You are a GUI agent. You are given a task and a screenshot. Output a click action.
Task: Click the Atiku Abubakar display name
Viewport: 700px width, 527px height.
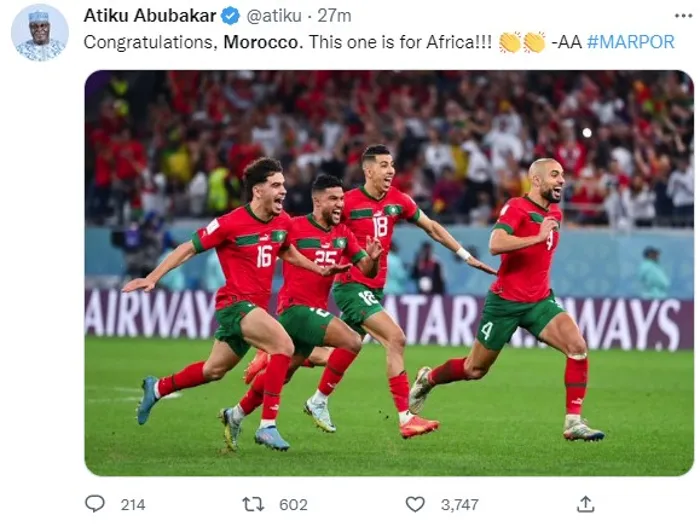click(x=150, y=16)
